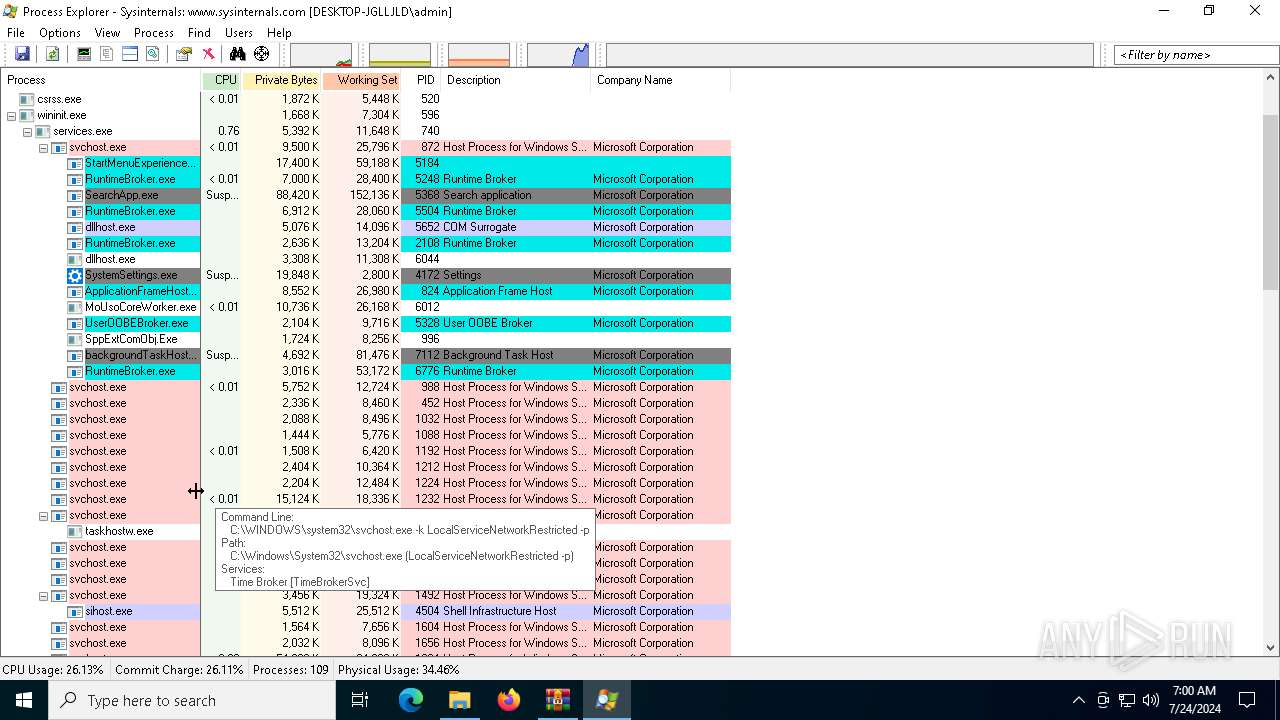
Task: Open Task View on the taskbar
Action: pos(360,700)
